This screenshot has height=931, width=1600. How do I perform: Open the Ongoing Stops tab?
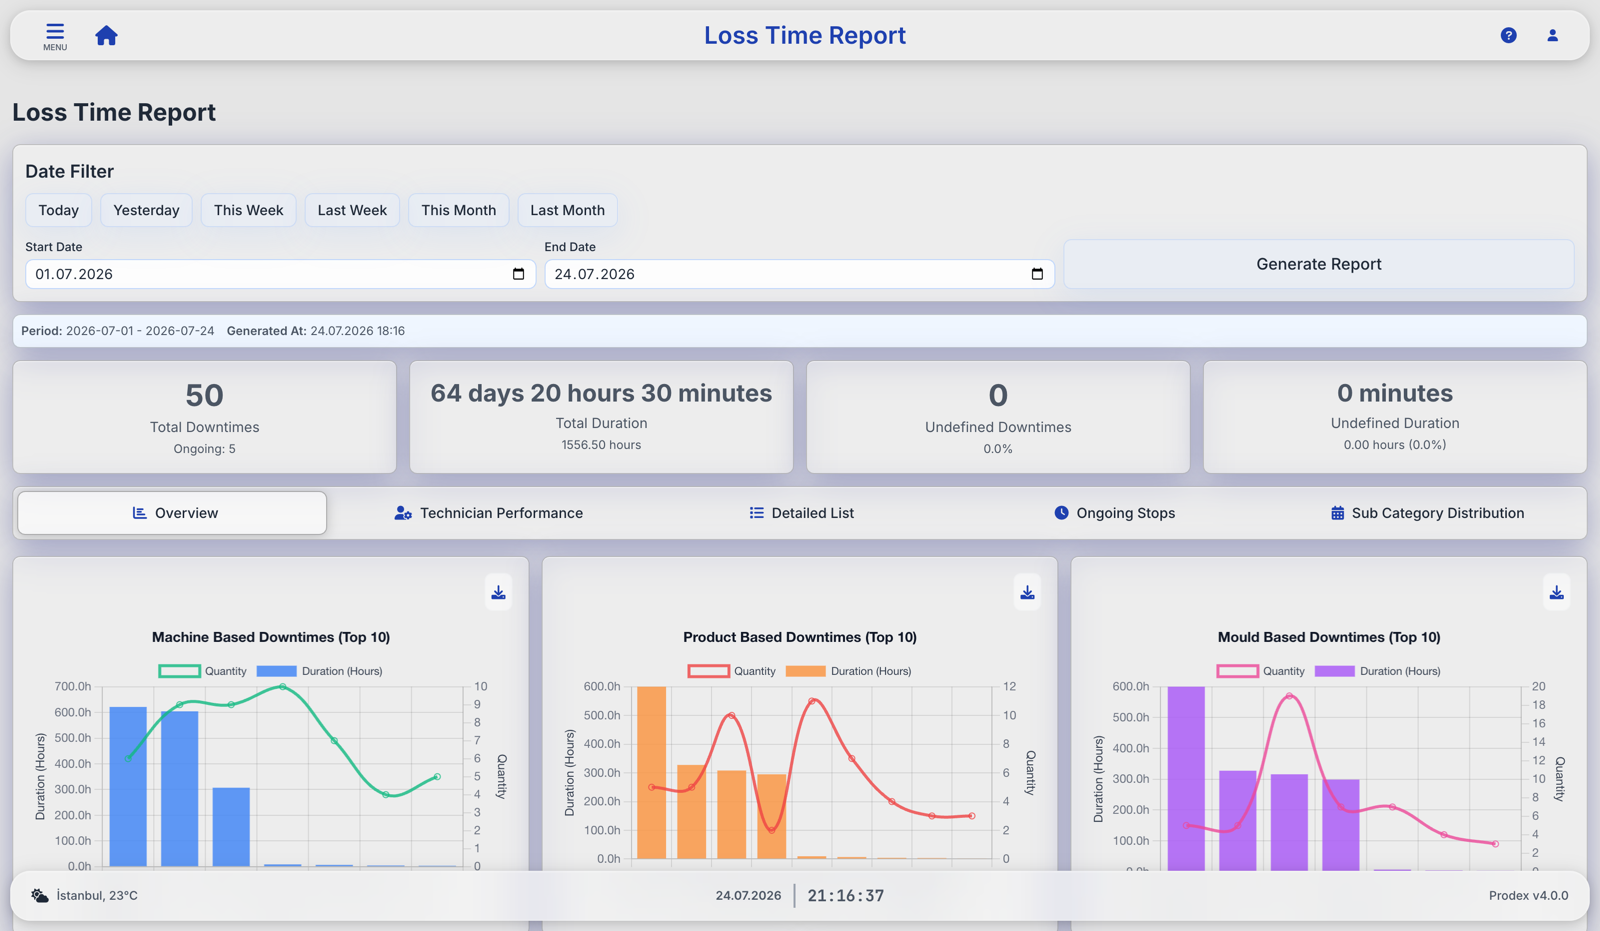pyautogui.click(x=1115, y=513)
